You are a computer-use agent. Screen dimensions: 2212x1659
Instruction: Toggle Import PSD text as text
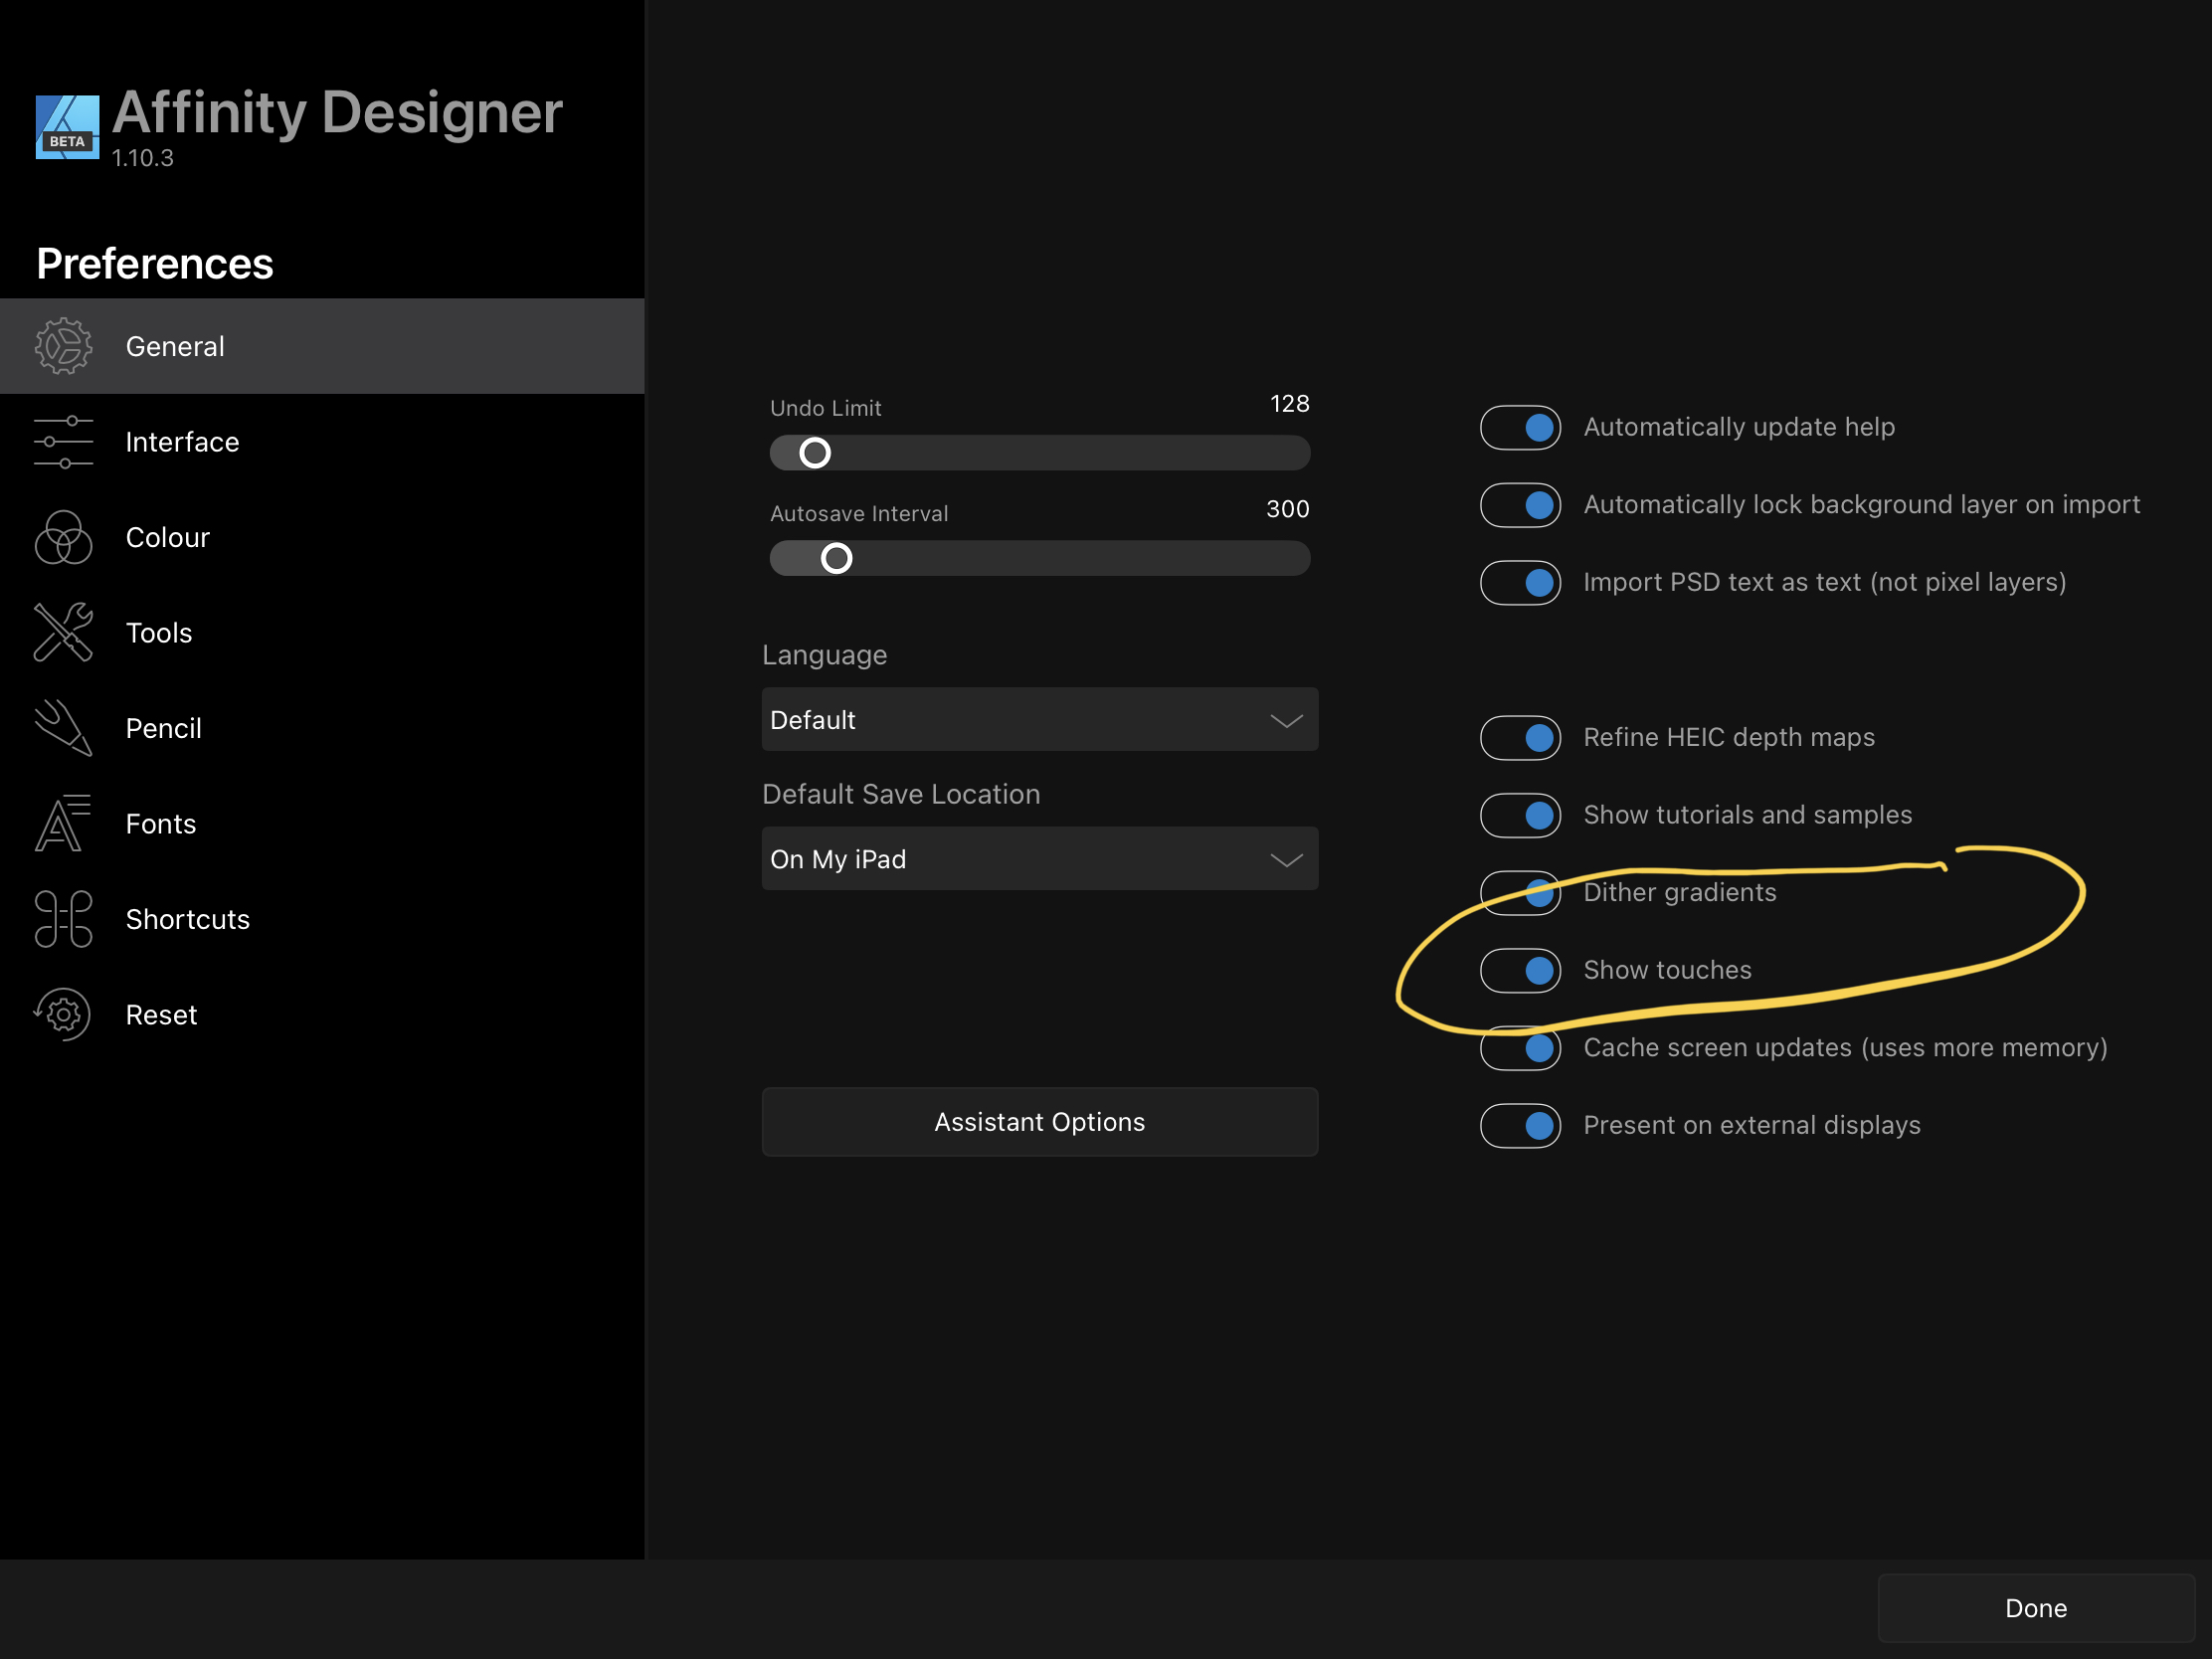[1520, 582]
